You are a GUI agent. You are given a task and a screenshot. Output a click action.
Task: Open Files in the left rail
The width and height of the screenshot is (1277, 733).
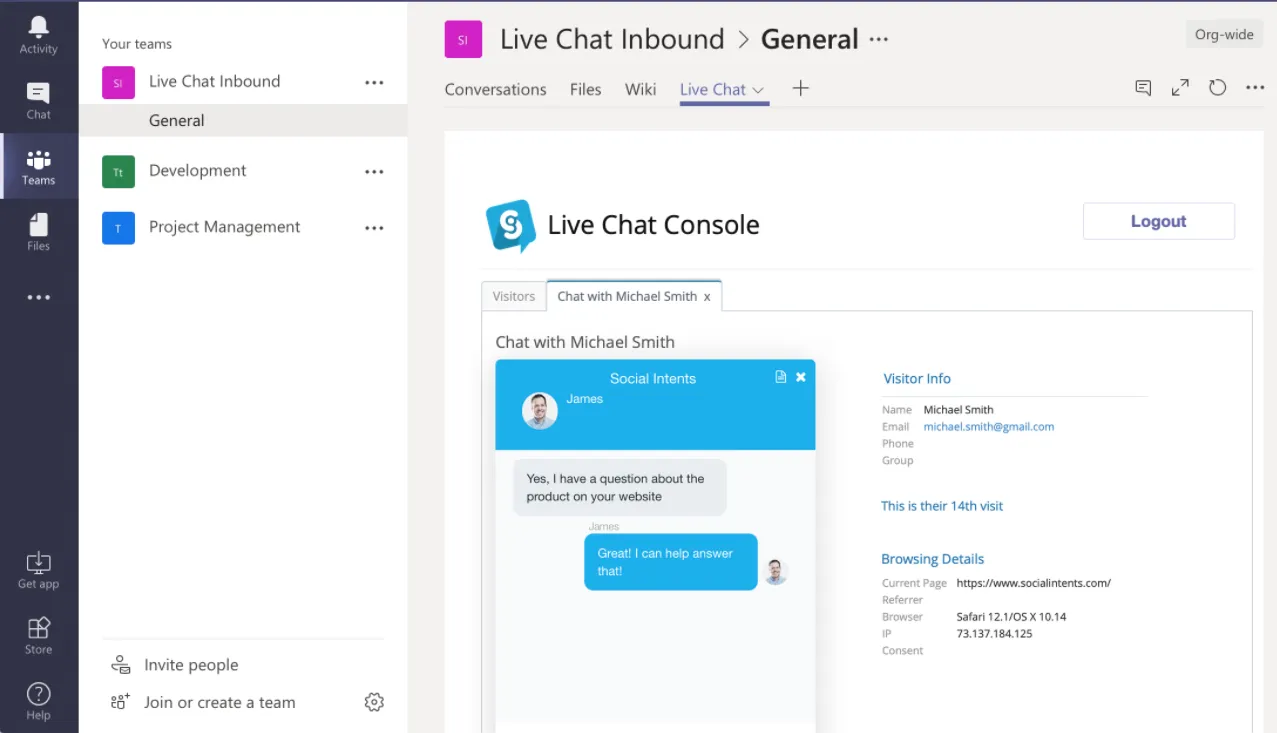38,231
